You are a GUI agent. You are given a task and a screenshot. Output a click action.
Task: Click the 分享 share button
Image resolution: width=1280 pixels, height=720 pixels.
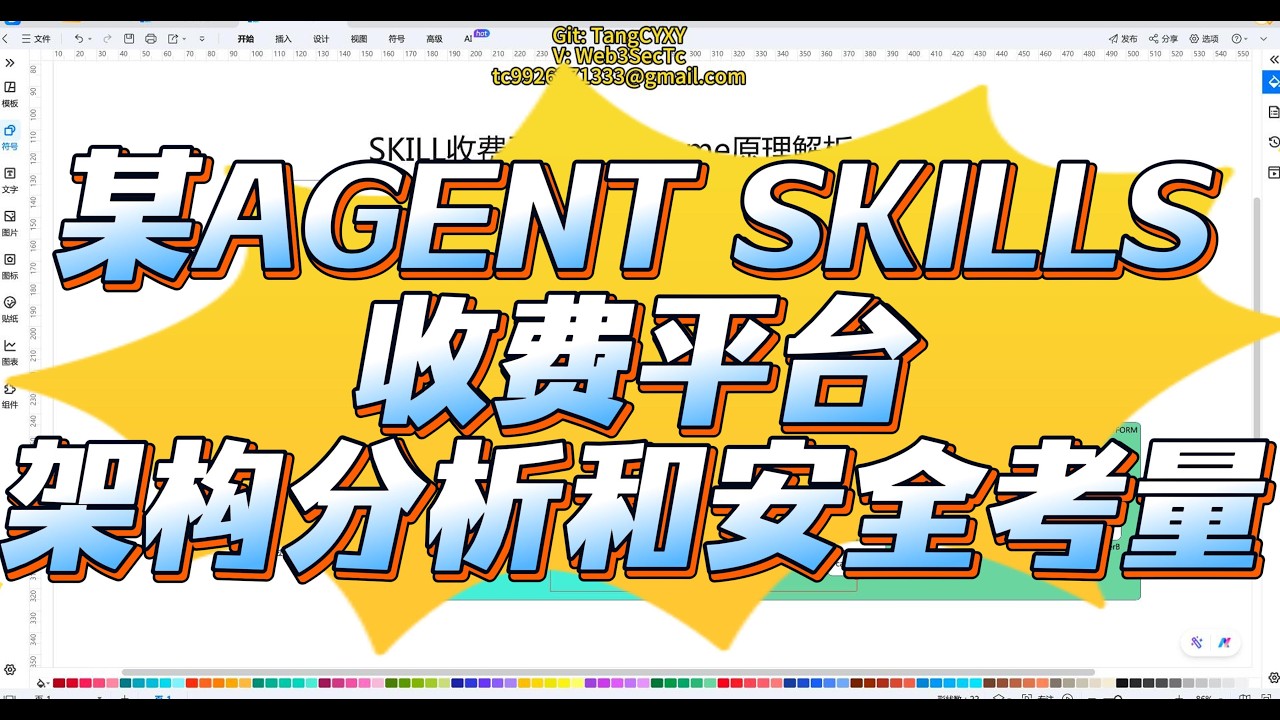(x=1163, y=38)
